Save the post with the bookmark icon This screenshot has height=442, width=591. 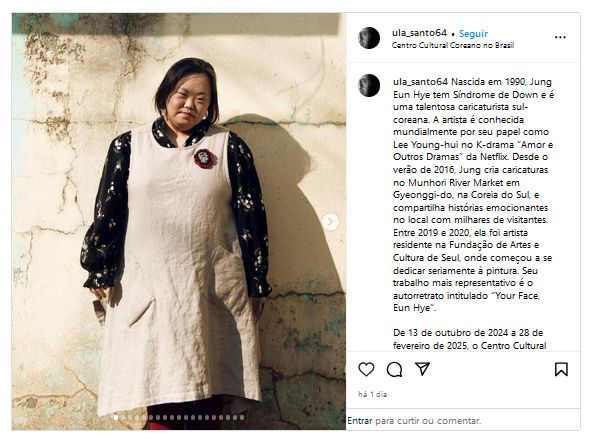(561, 369)
